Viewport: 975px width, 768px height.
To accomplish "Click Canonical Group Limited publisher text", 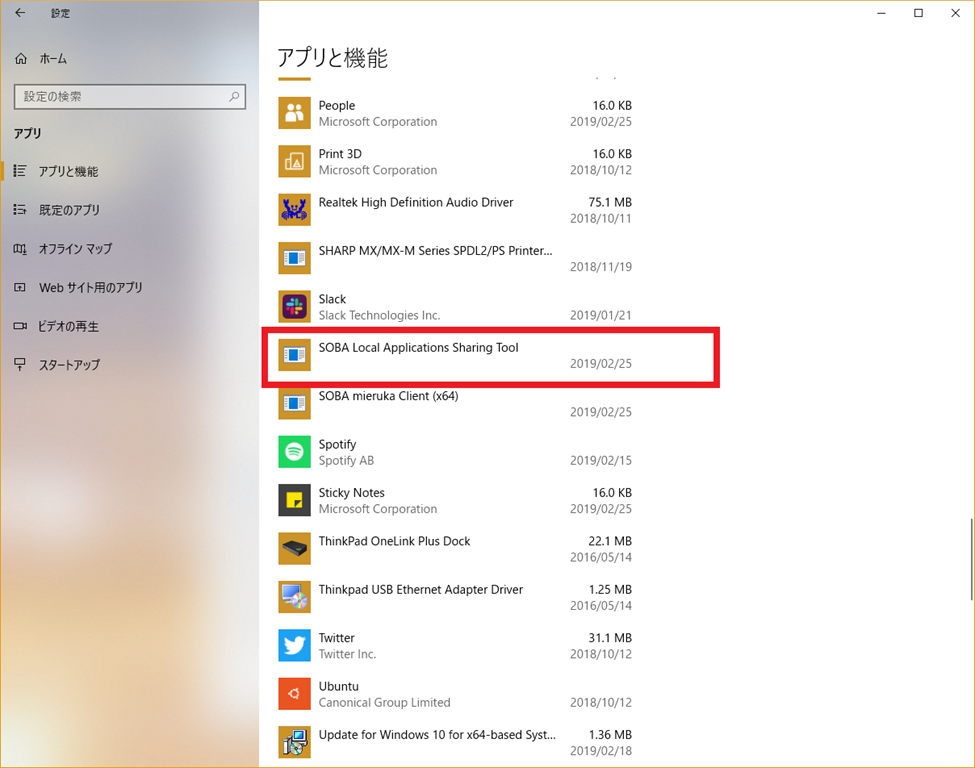I will click(384, 703).
